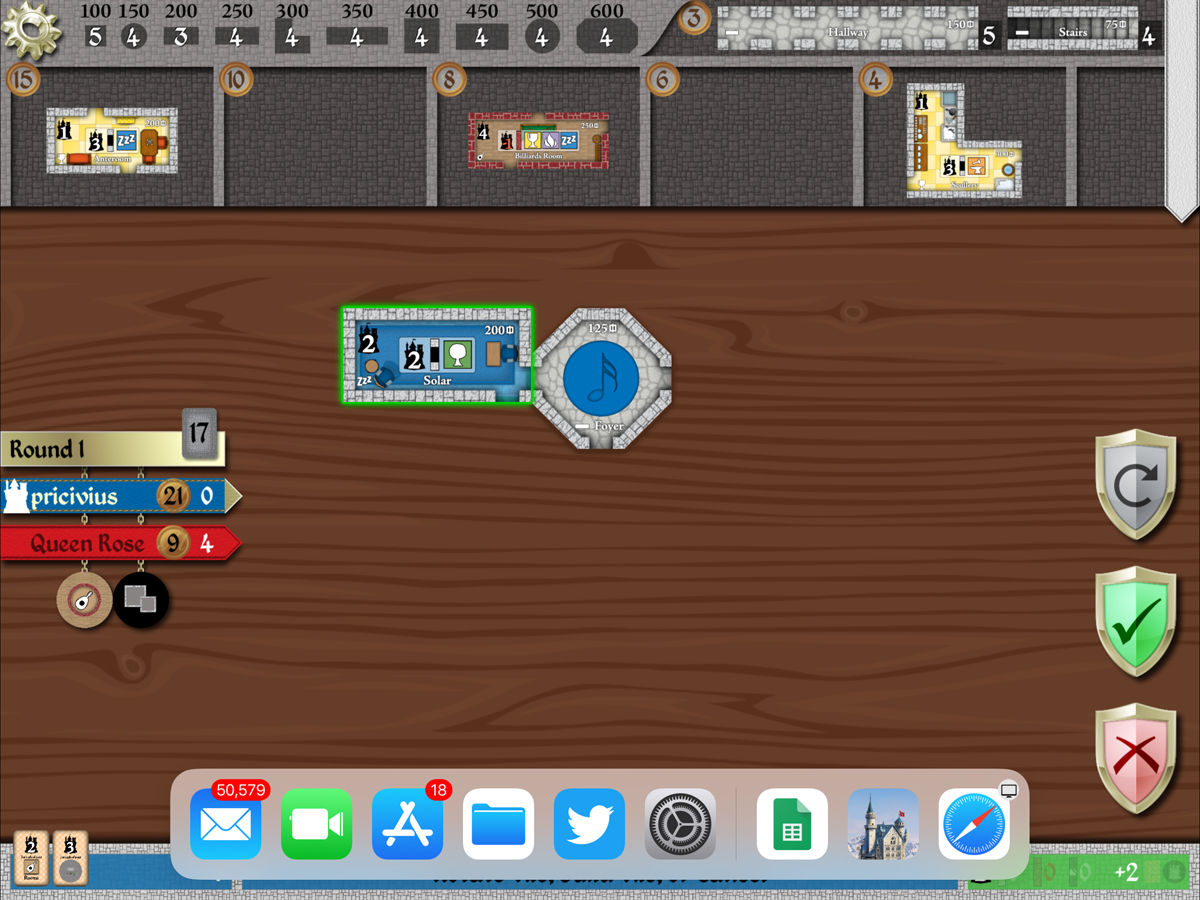Open Google Sheets from the dock
Screen dimensions: 1200x900
coord(793,824)
